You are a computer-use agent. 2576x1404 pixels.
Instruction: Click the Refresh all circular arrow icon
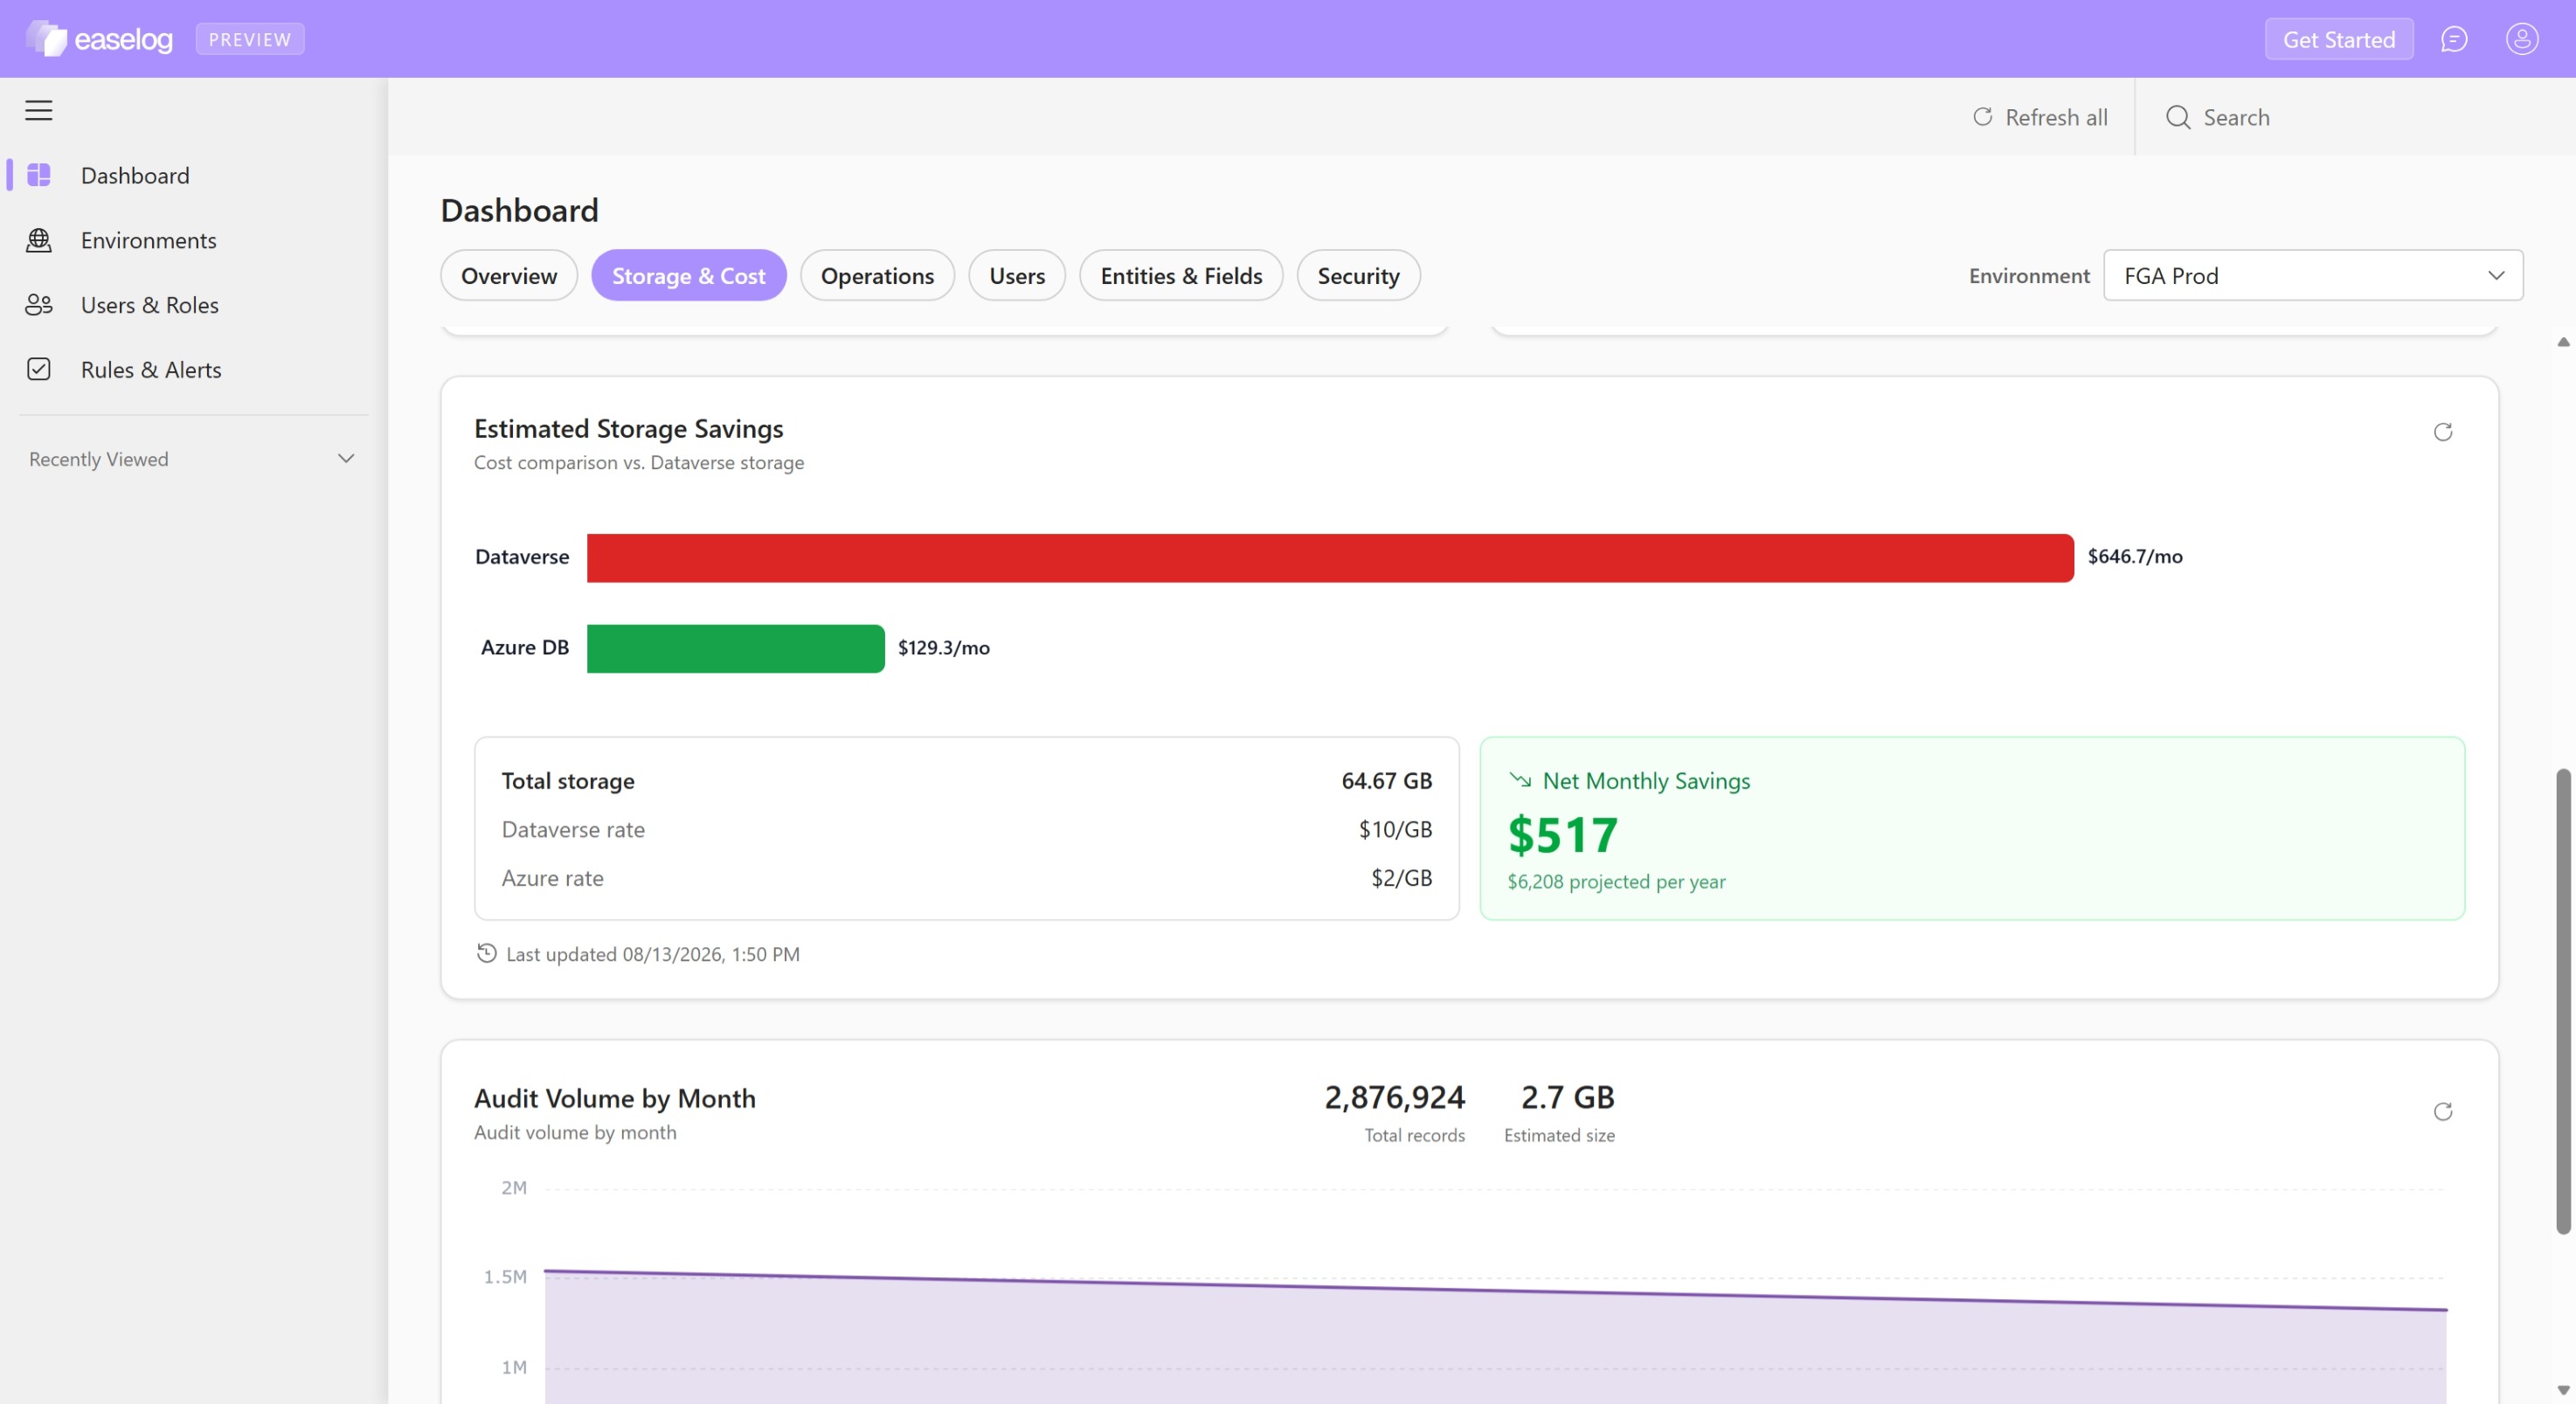point(1982,117)
